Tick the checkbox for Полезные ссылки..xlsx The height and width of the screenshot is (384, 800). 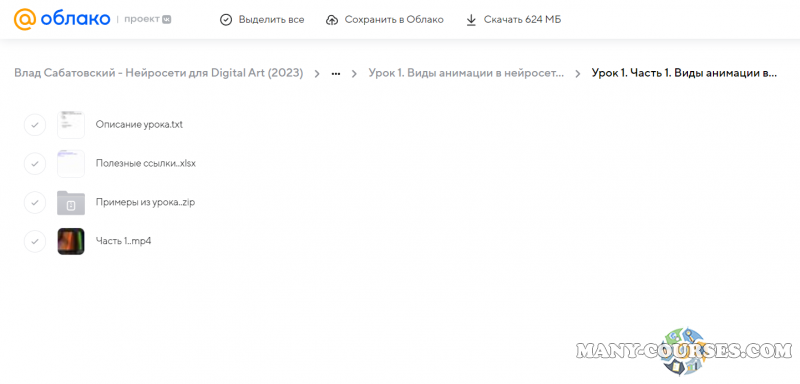[x=35, y=164]
